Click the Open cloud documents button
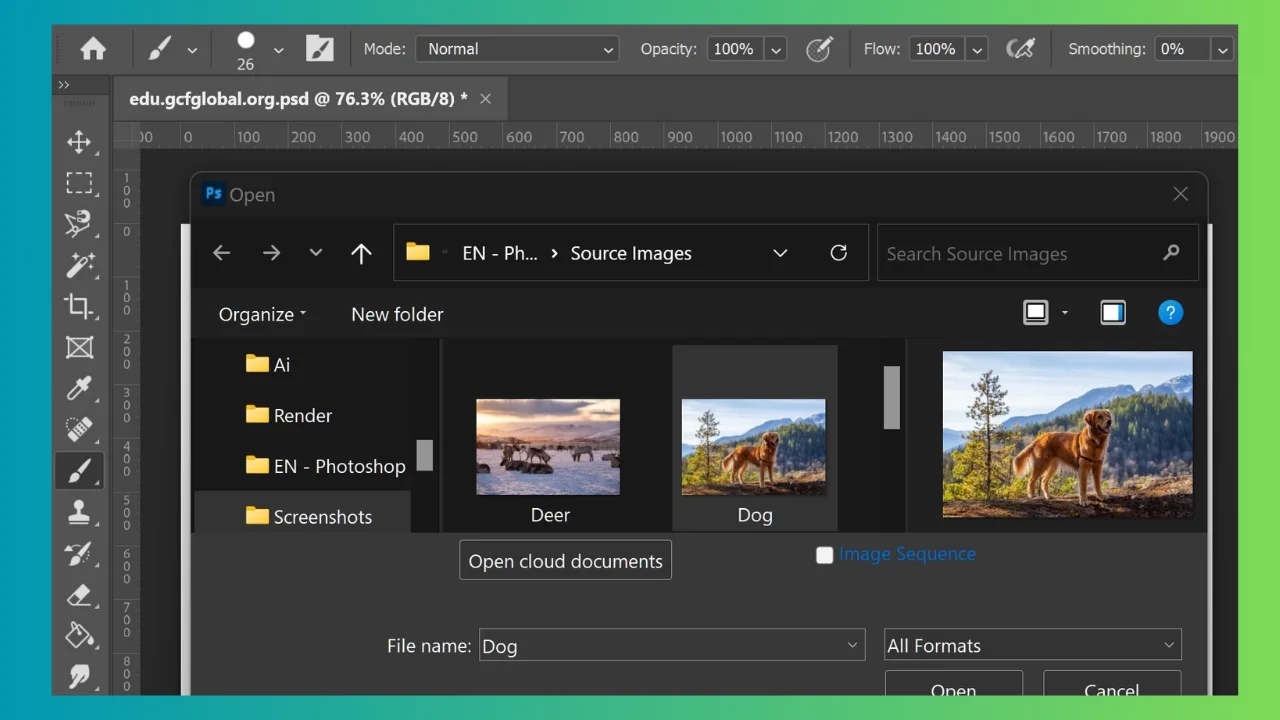1280x720 pixels. tap(565, 560)
